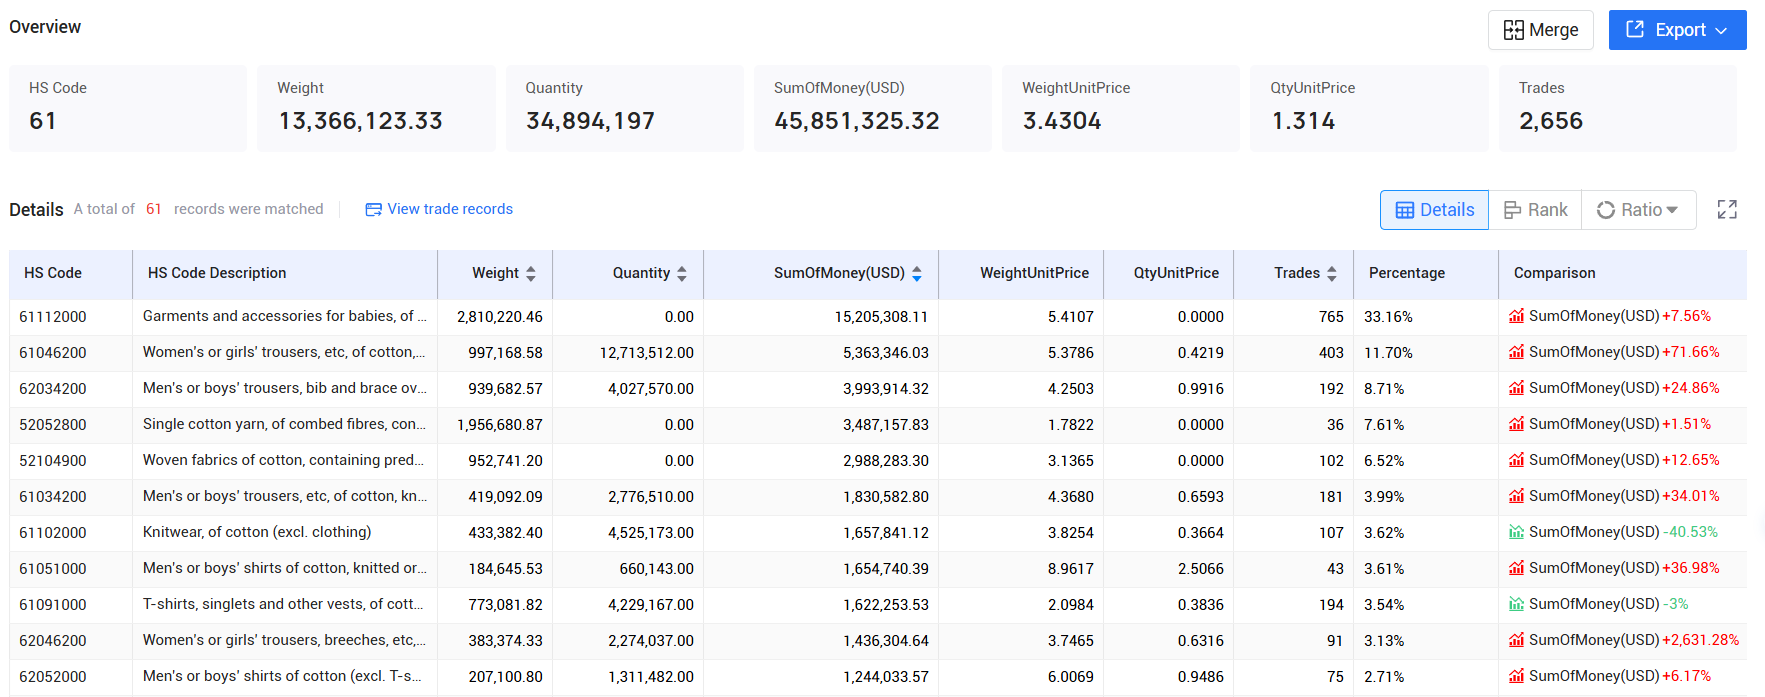
Task: Click the Ratio circular icon
Action: click(1606, 210)
